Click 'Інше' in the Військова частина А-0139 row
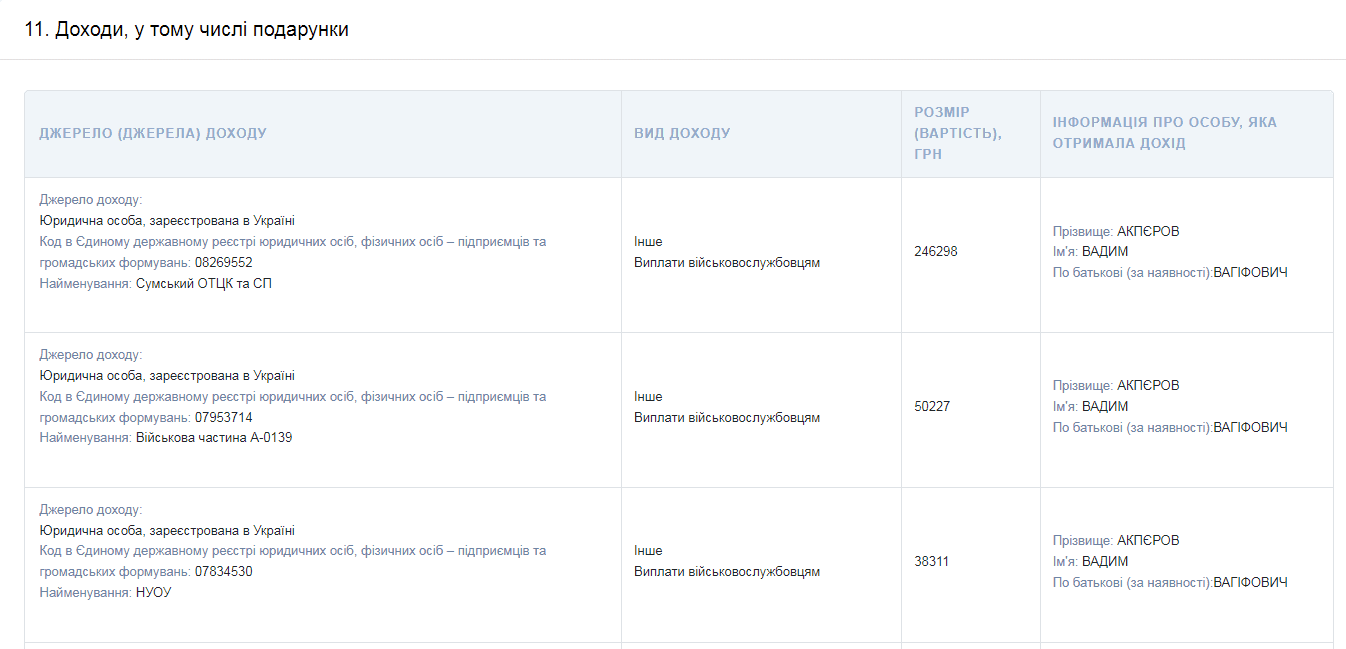 point(648,397)
